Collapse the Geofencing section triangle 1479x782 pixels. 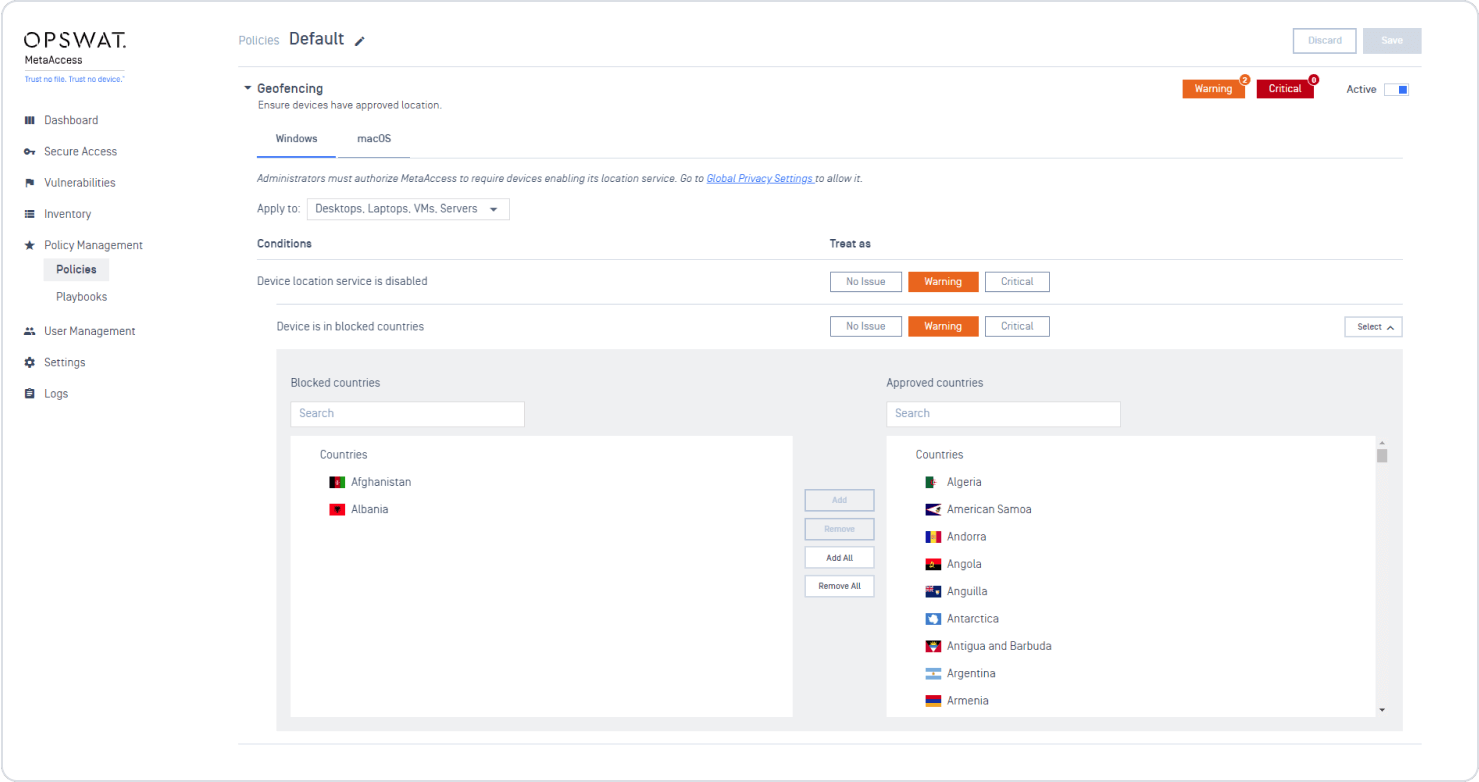tap(248, 88)
